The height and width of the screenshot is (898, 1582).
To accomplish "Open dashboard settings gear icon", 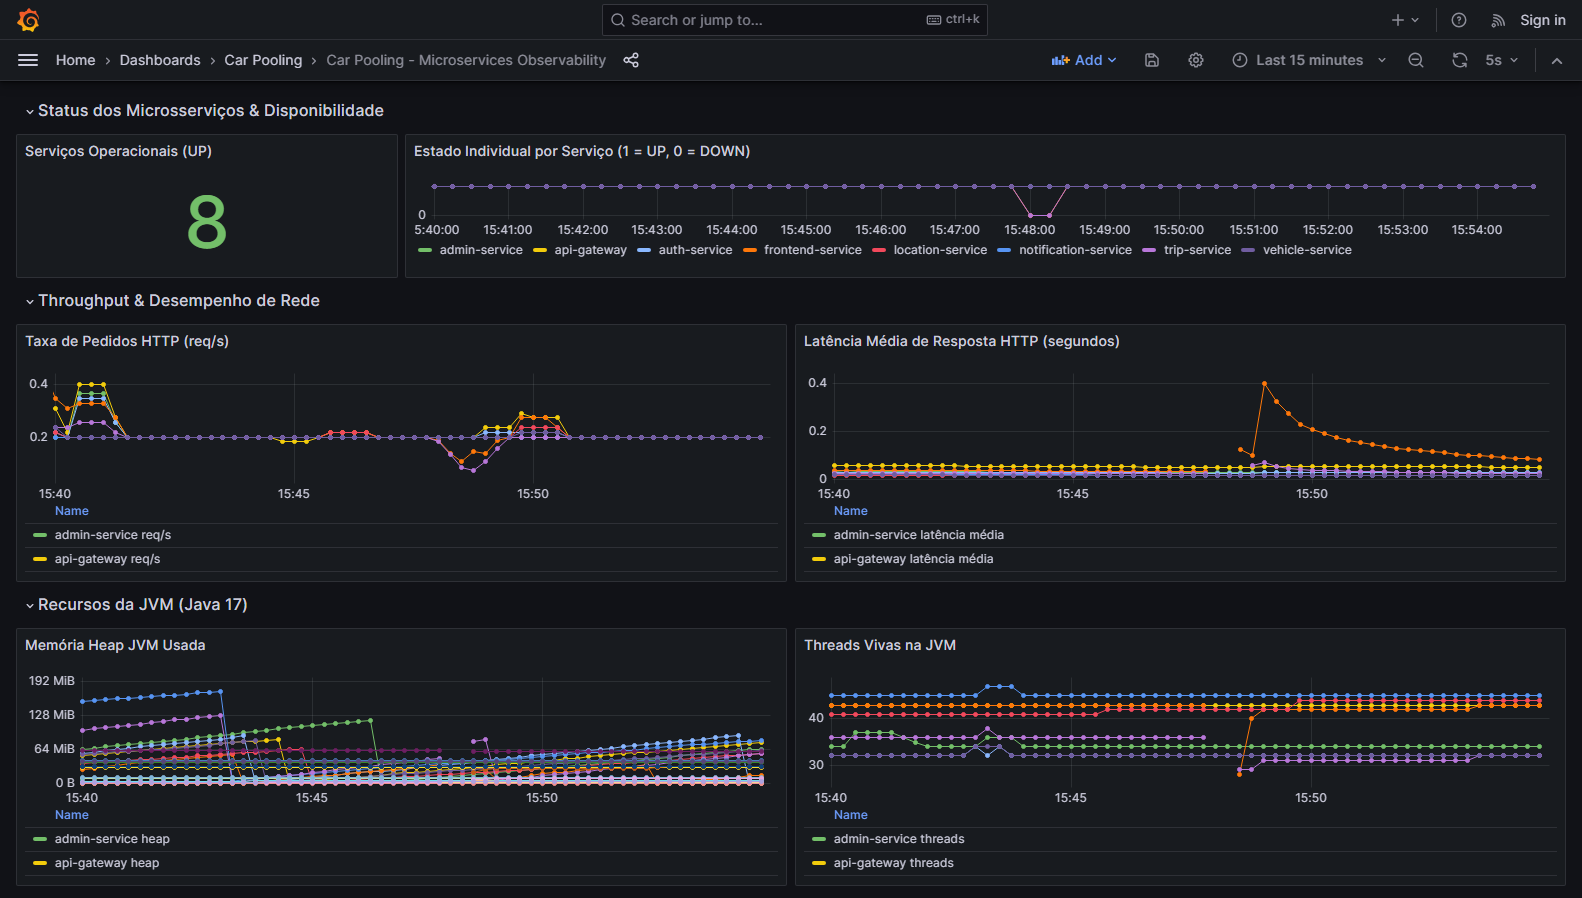I will [x=1196, y=60].
